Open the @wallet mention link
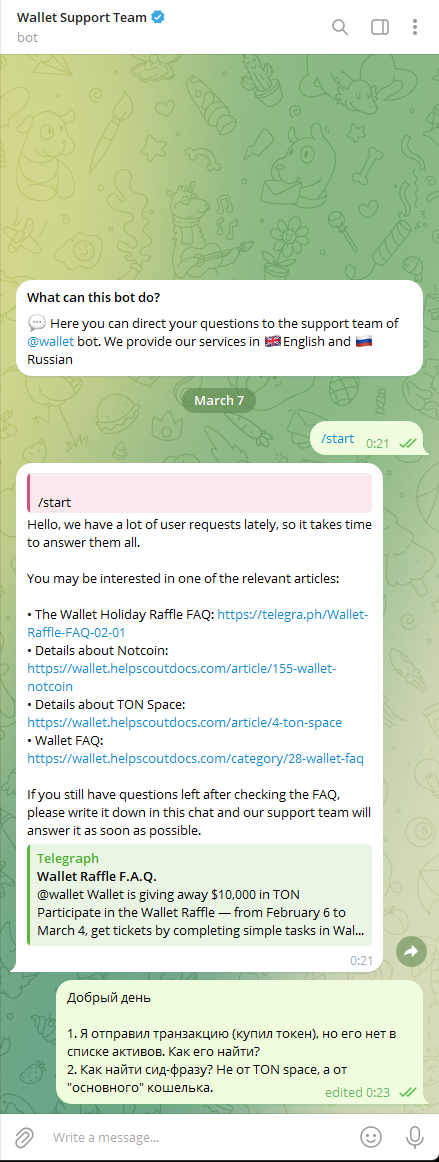 click(49, 341)
